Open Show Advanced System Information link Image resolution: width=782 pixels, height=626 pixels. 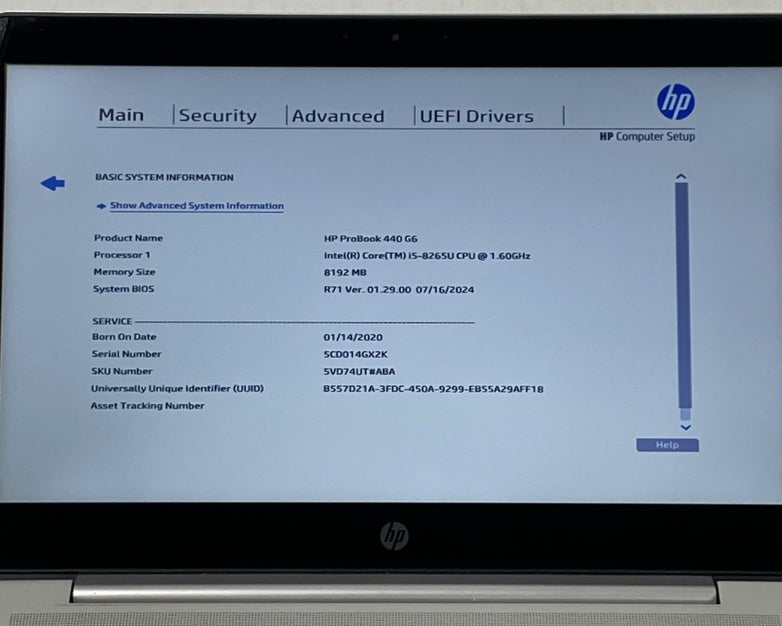197,206
